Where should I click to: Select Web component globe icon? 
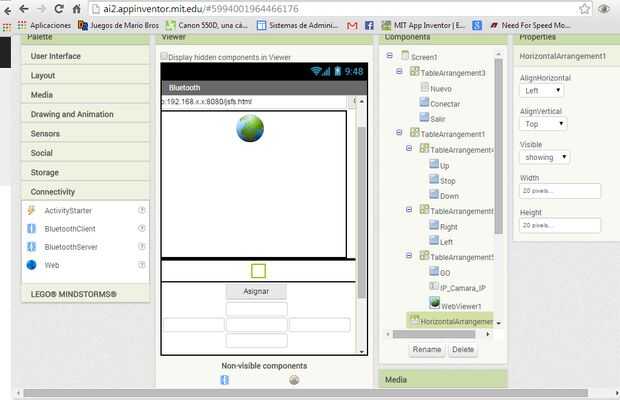[x=31, y=265]
